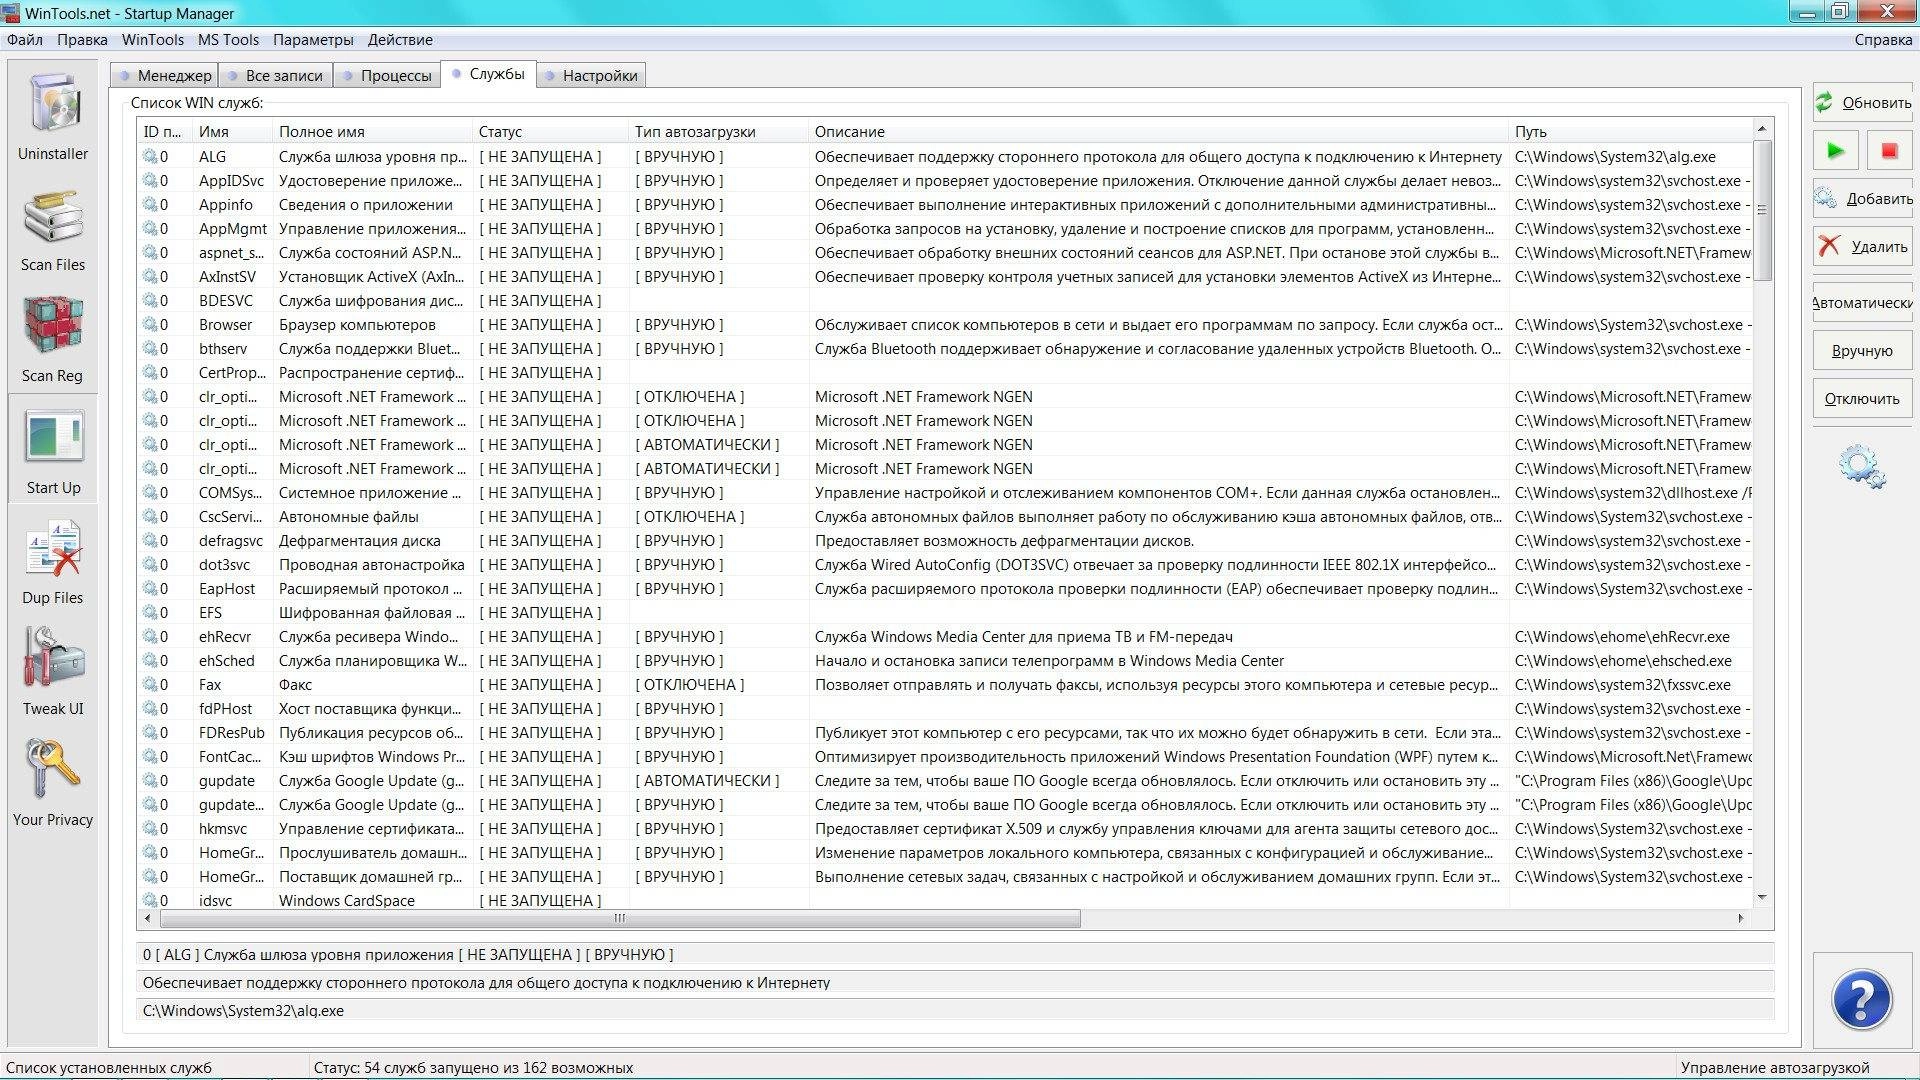The height and width of the screenshot is (1080, 1920).
Task: Click the service icon of the idsvc row
Action: coord(150,900)
